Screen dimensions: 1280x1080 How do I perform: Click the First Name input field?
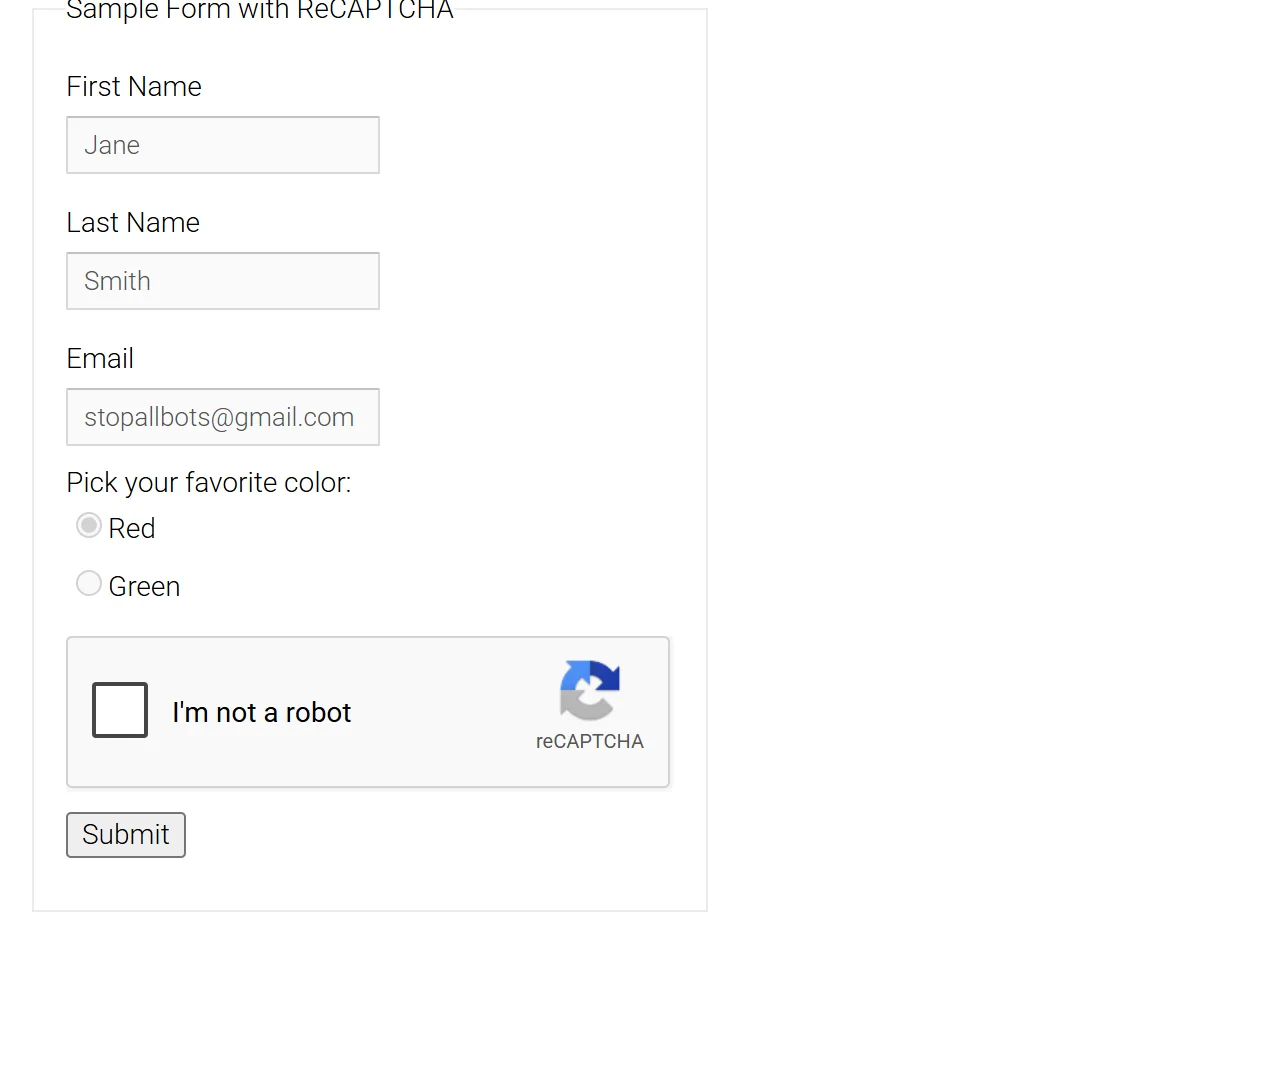(x=223, y=145)
